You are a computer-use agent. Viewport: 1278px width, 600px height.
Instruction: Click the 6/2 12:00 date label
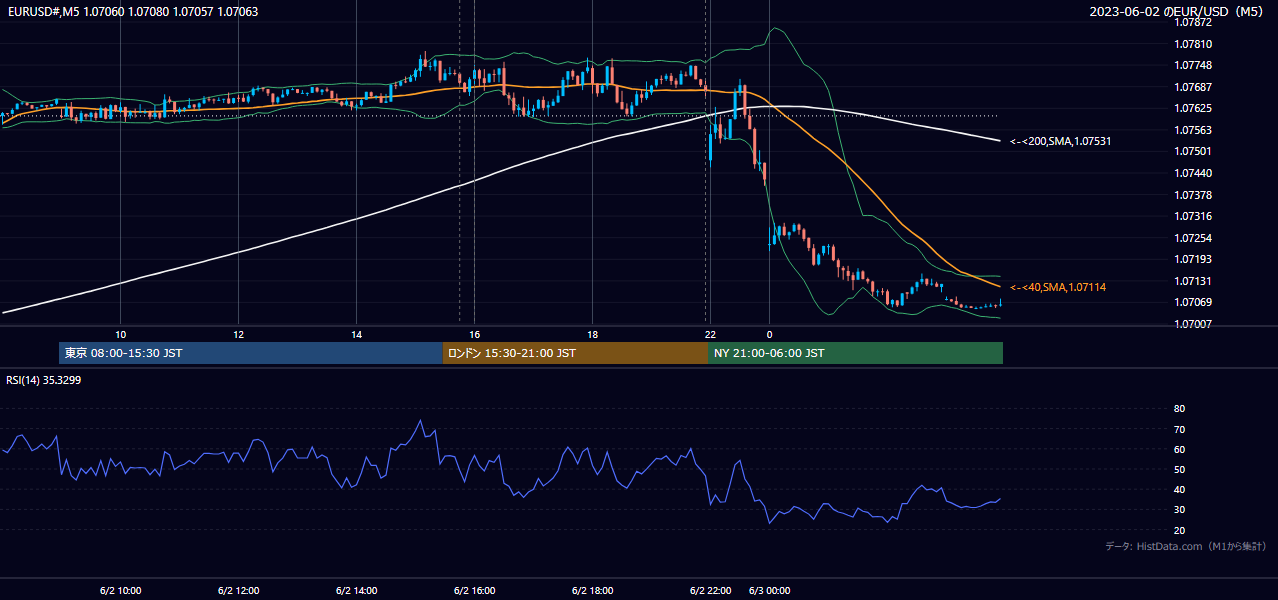click(238, 590)
